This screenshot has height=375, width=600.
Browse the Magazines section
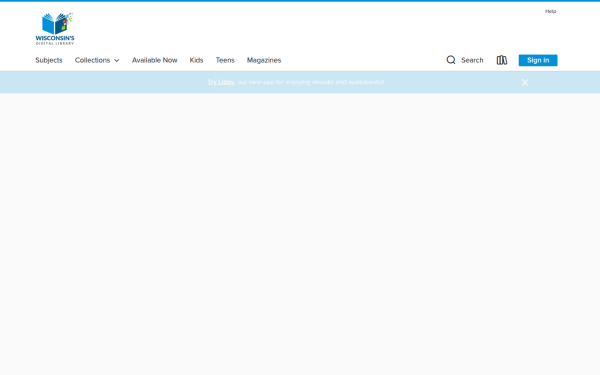264,60
